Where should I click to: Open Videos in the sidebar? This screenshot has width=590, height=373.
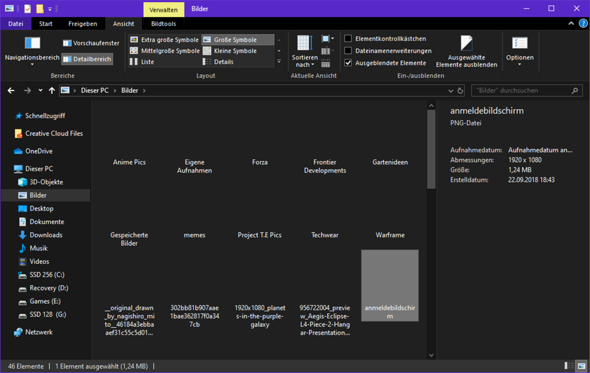[x=34, y=261]
